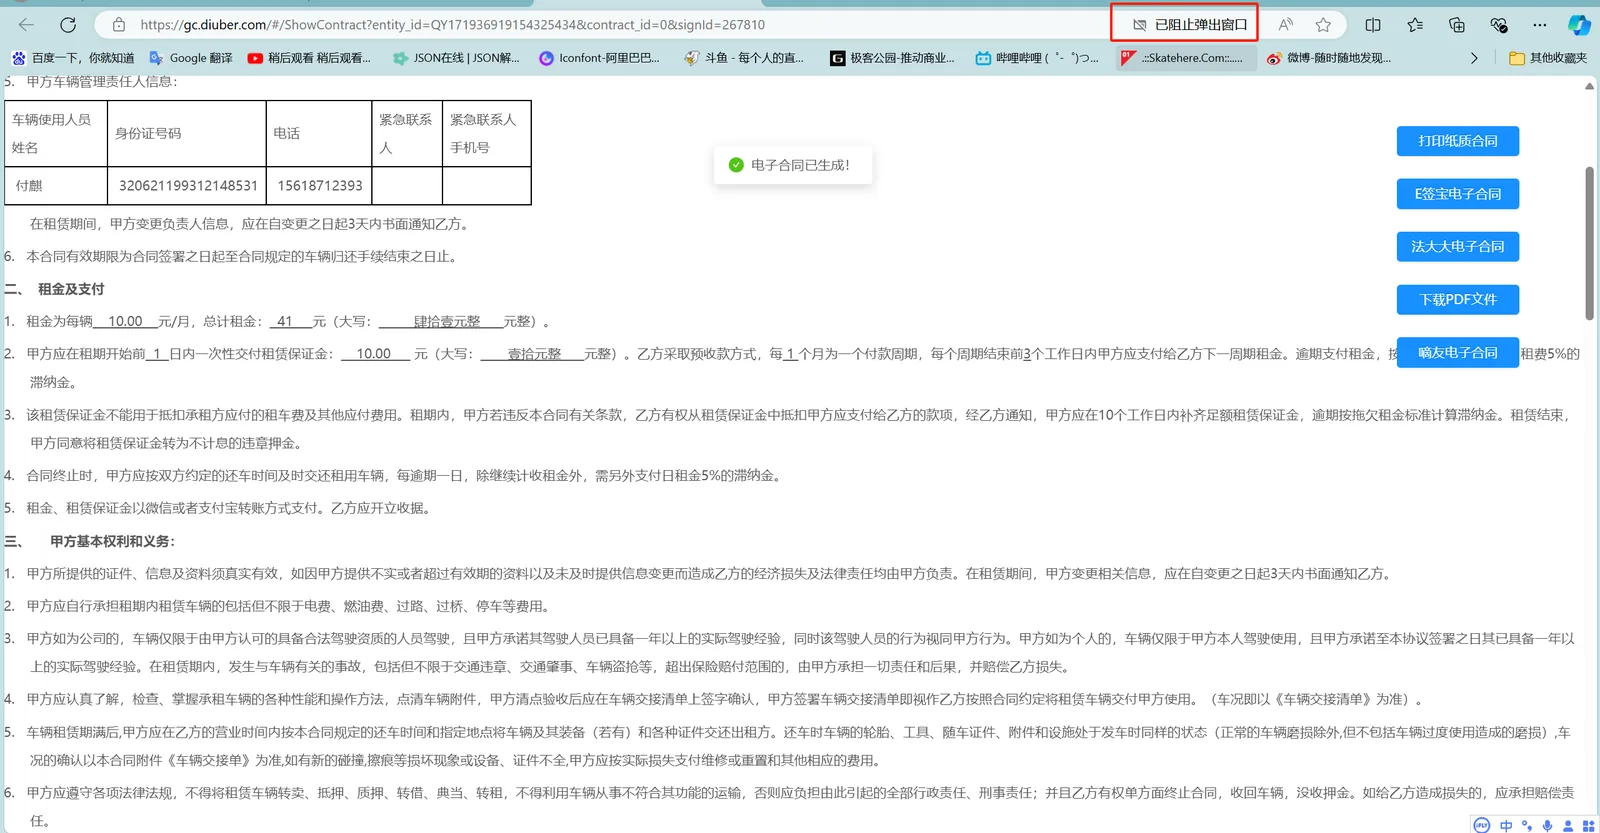Open Read Aloud in address bar
Image resolution: width=1600 pixels, height=833 pixels.
click(1286, 25)
